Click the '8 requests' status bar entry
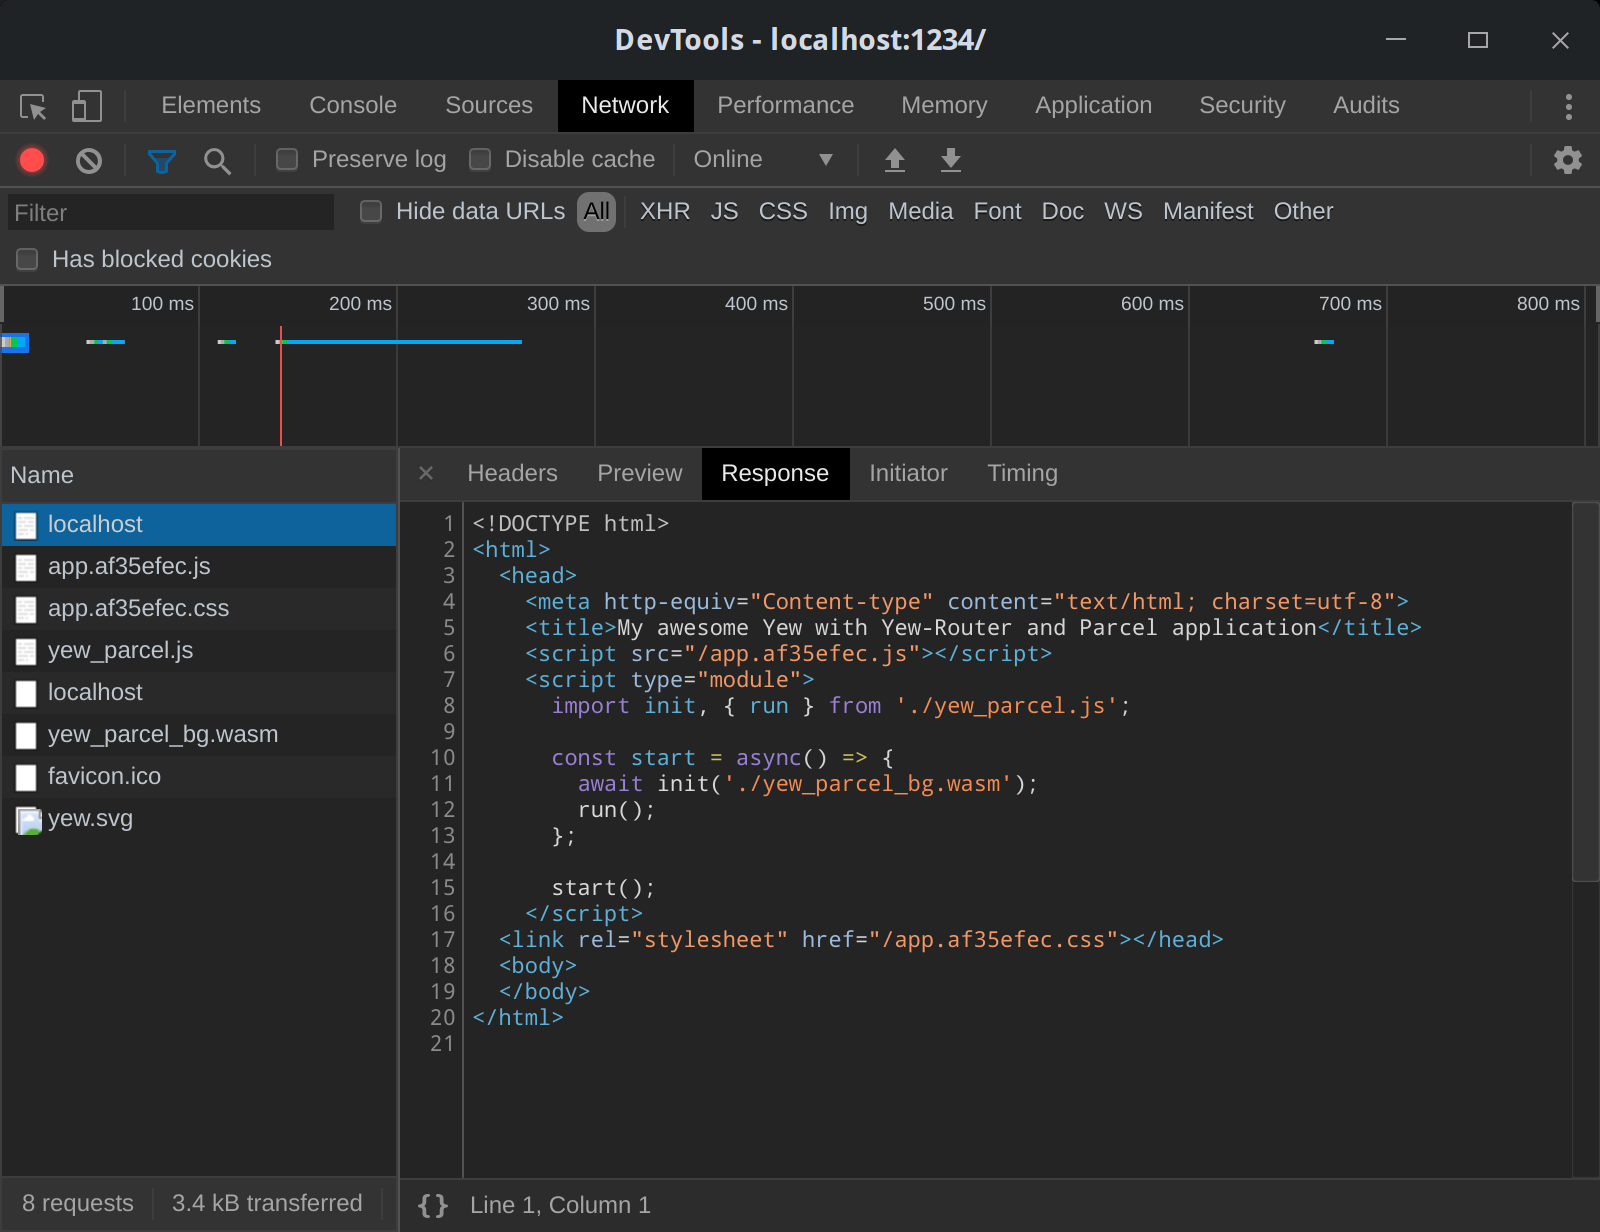Image resolution: width=1600 pixels, height=1232 pixels. (78, 1203)
